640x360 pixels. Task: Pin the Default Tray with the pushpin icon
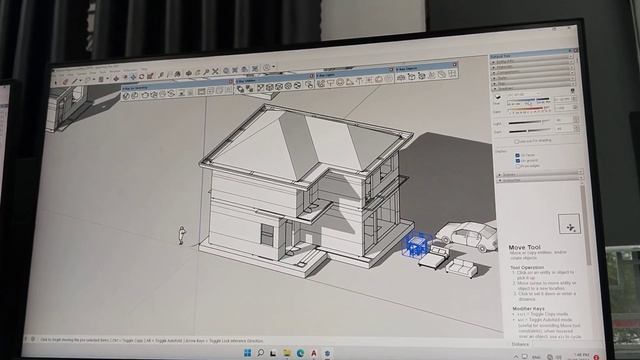570,50
